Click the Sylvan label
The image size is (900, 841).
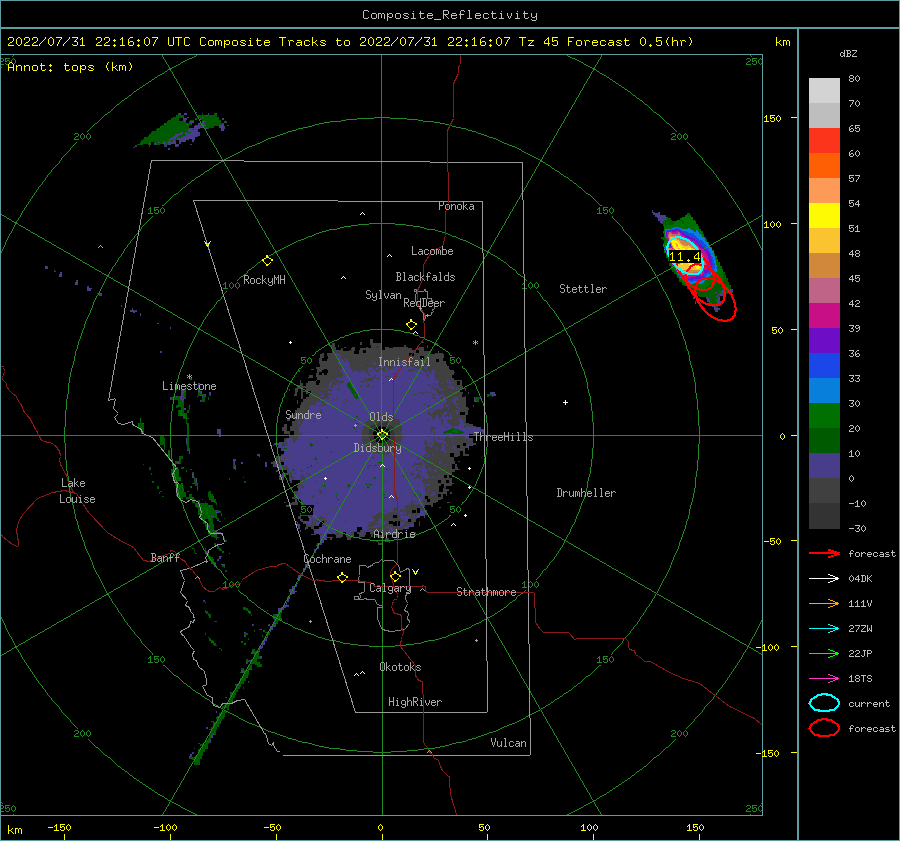coord(383,295)
